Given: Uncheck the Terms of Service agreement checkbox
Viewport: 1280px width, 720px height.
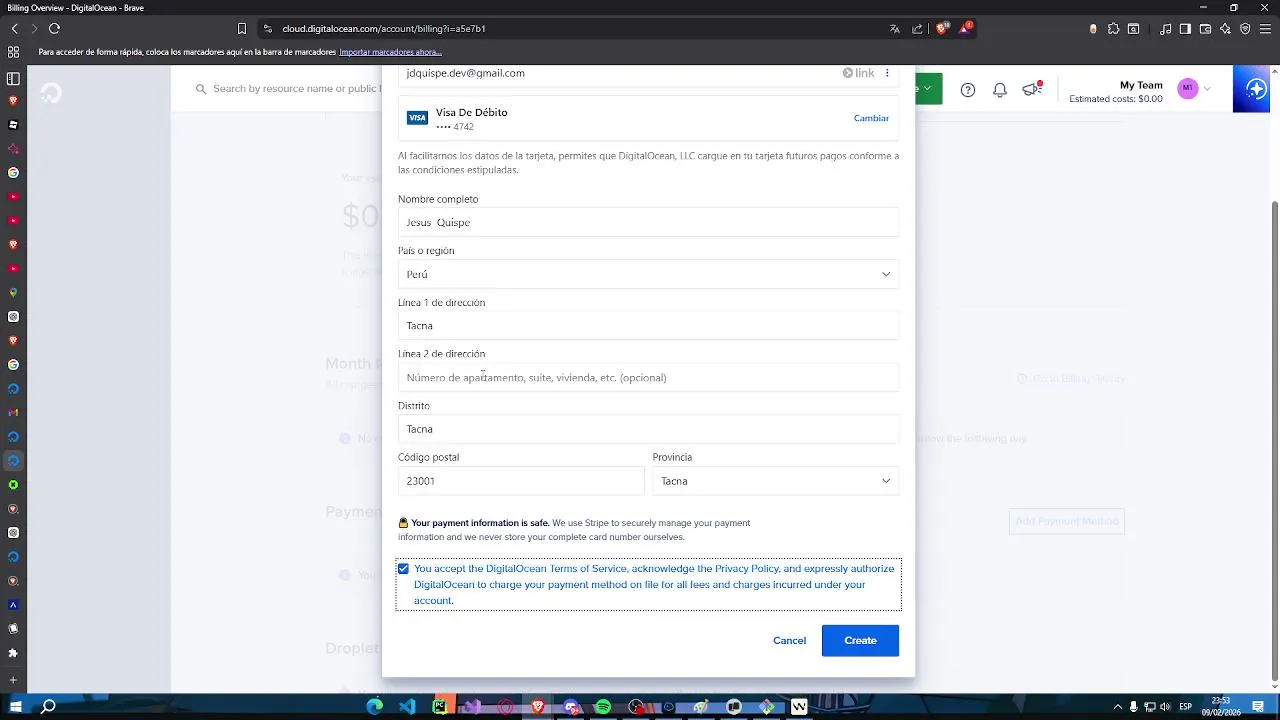Looking at the screenshot, I should [x=403, y=569].
